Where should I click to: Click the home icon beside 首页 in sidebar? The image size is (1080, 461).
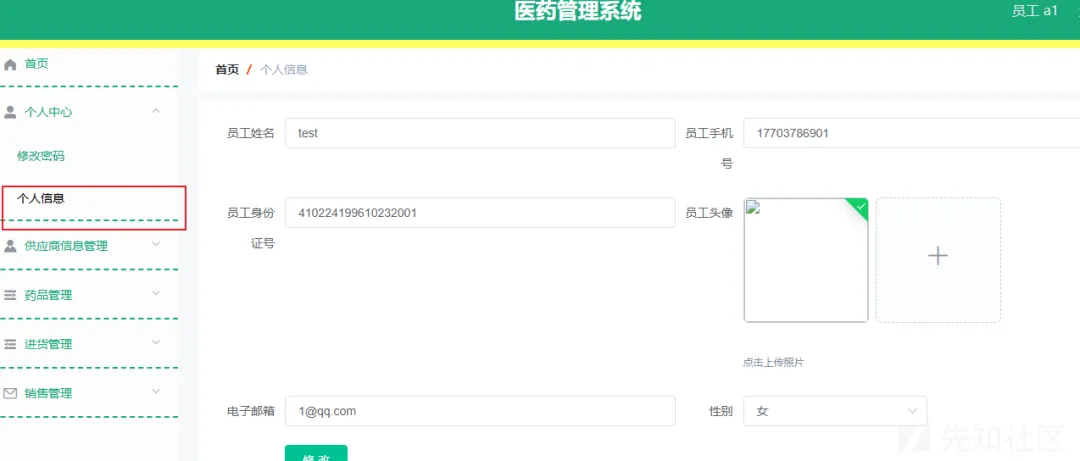pos(10,65)
